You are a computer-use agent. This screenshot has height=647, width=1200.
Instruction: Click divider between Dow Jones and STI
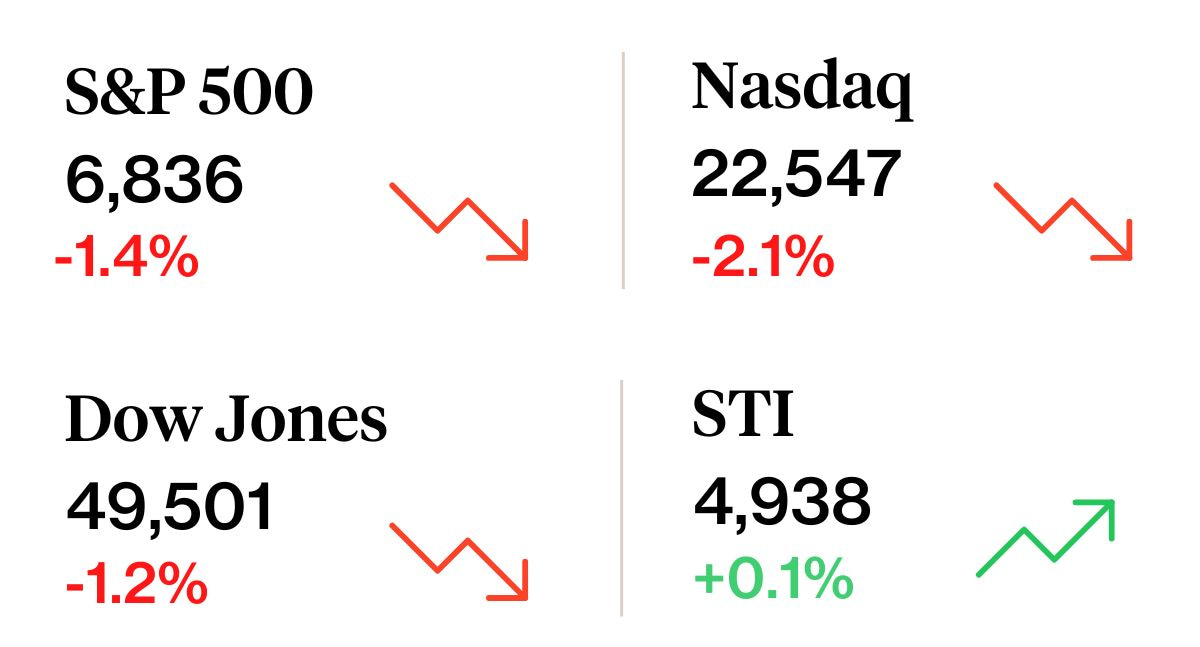622,497
